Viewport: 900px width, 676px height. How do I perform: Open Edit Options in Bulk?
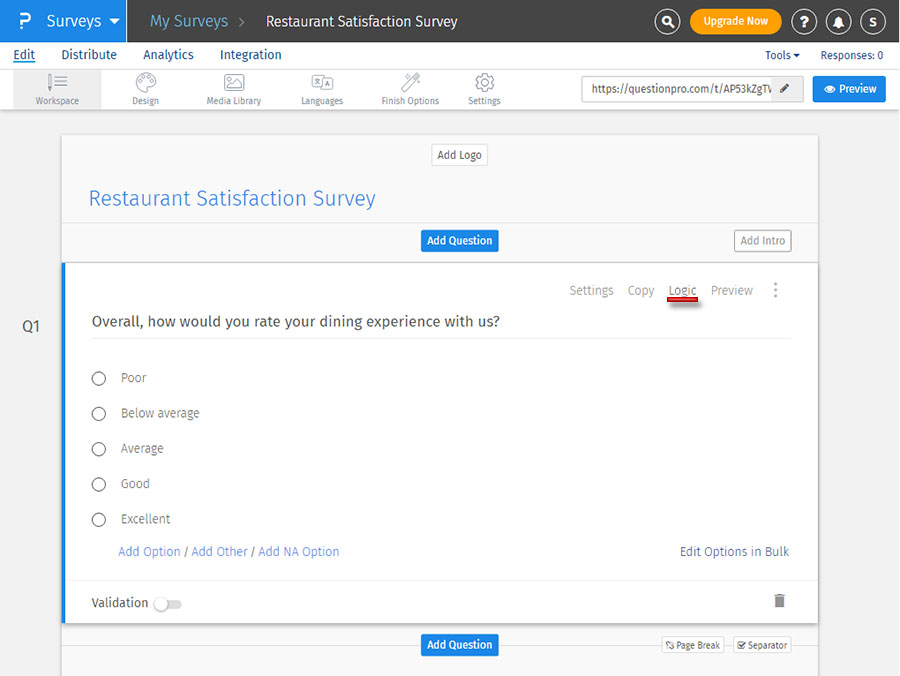[734, 551]
